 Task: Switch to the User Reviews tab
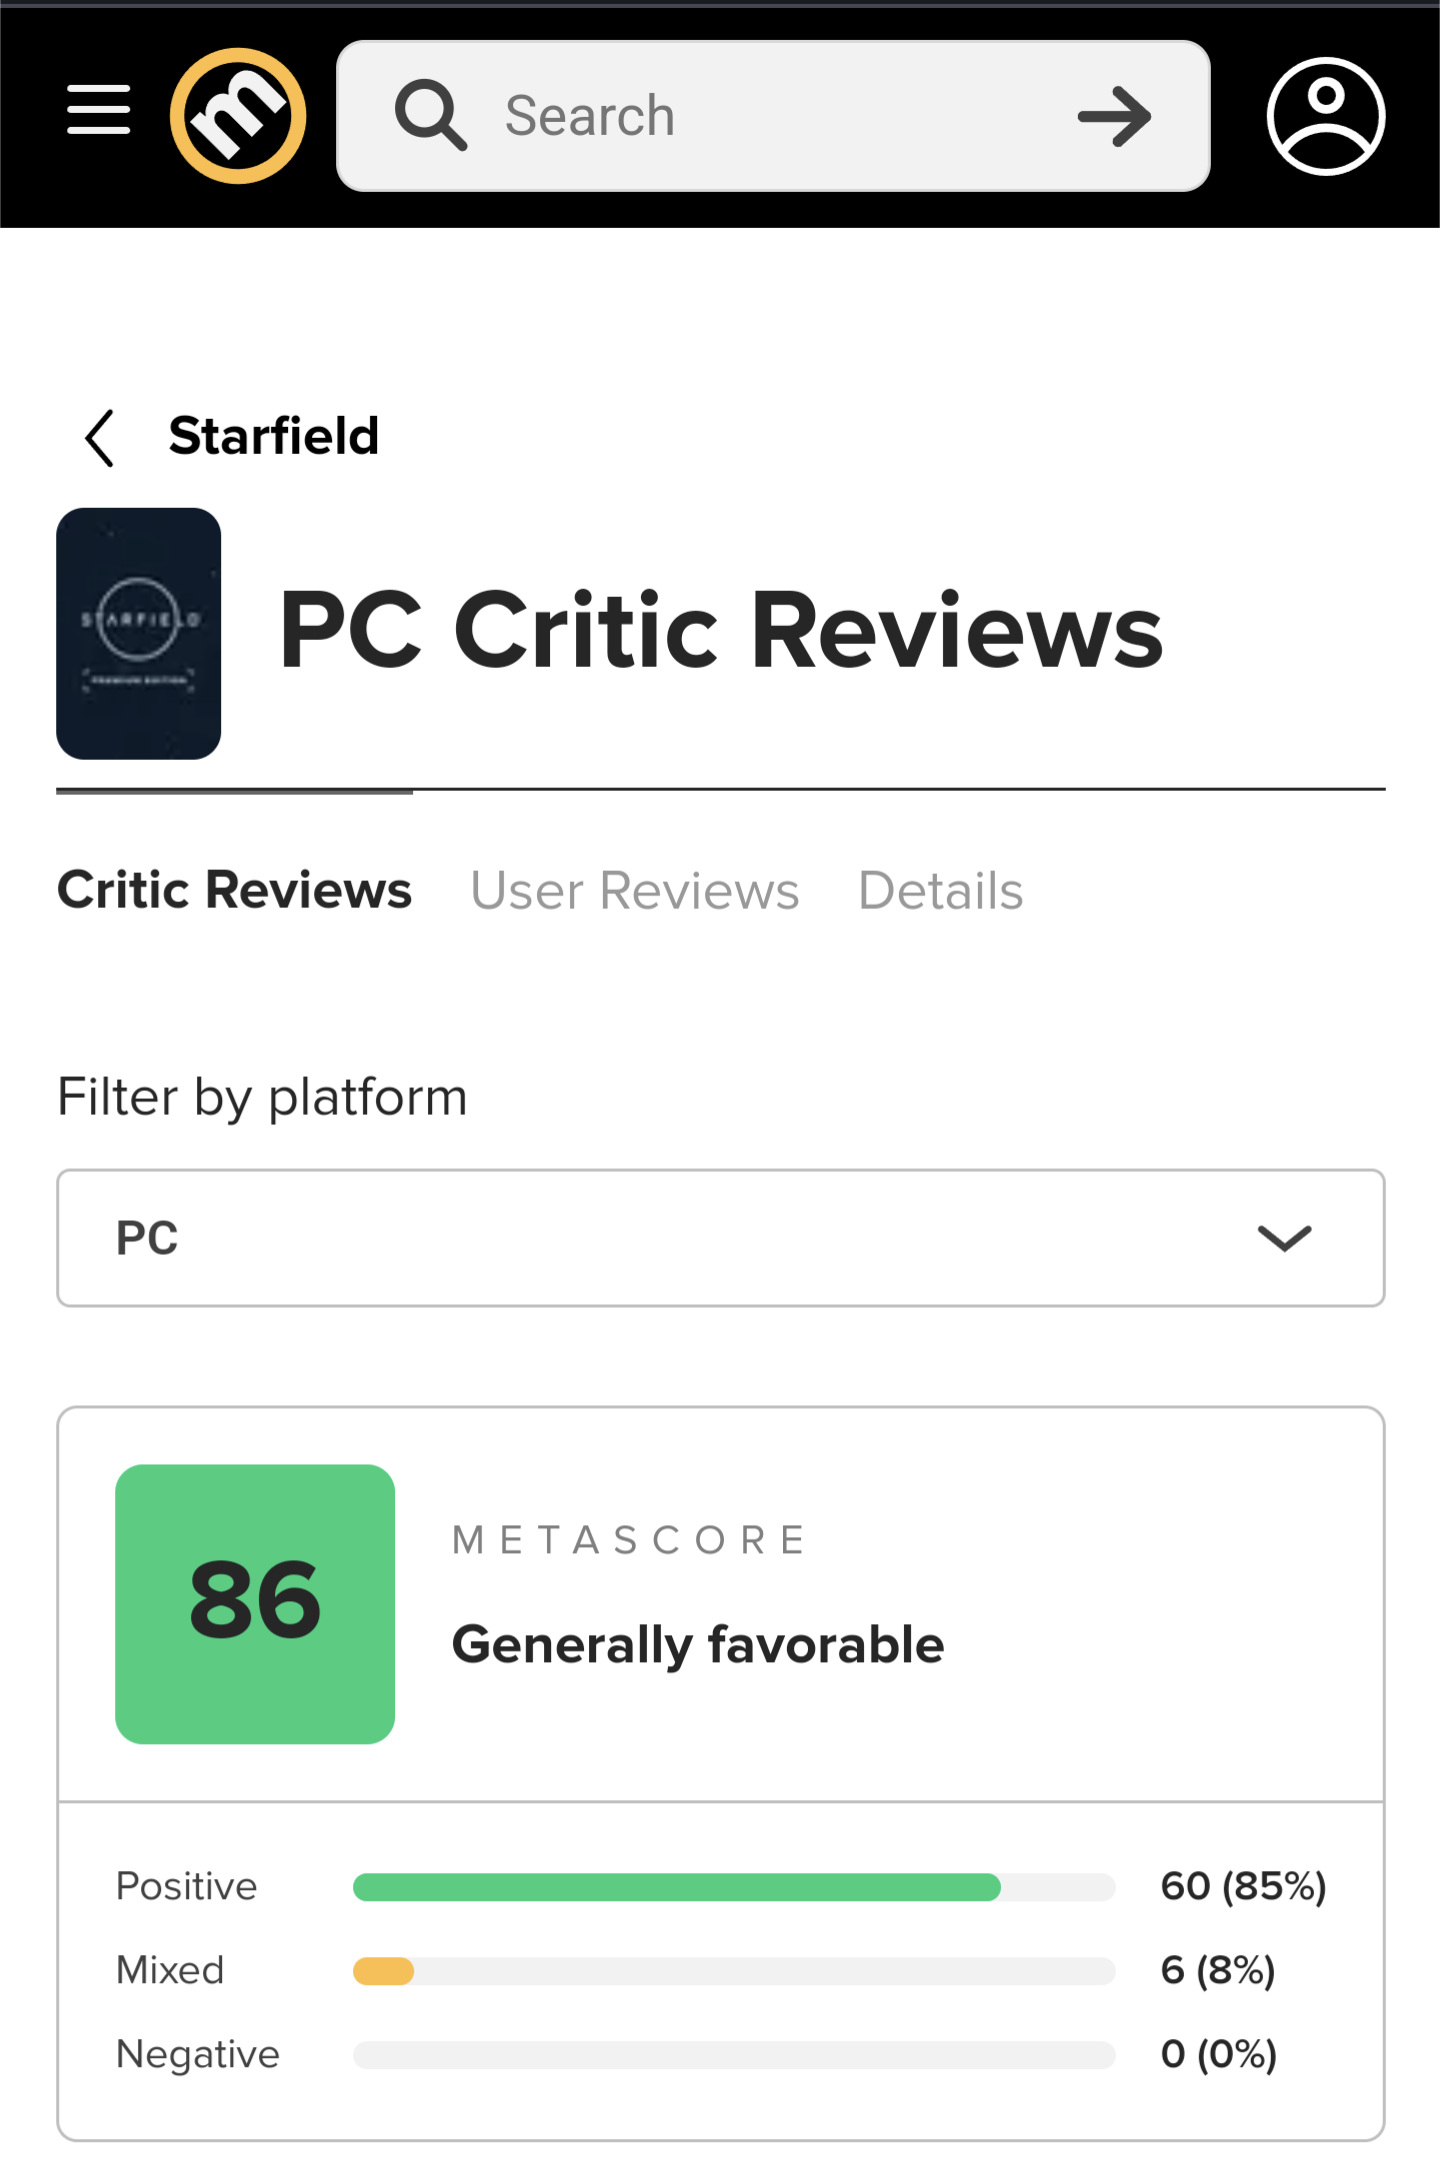click(635, 890)
